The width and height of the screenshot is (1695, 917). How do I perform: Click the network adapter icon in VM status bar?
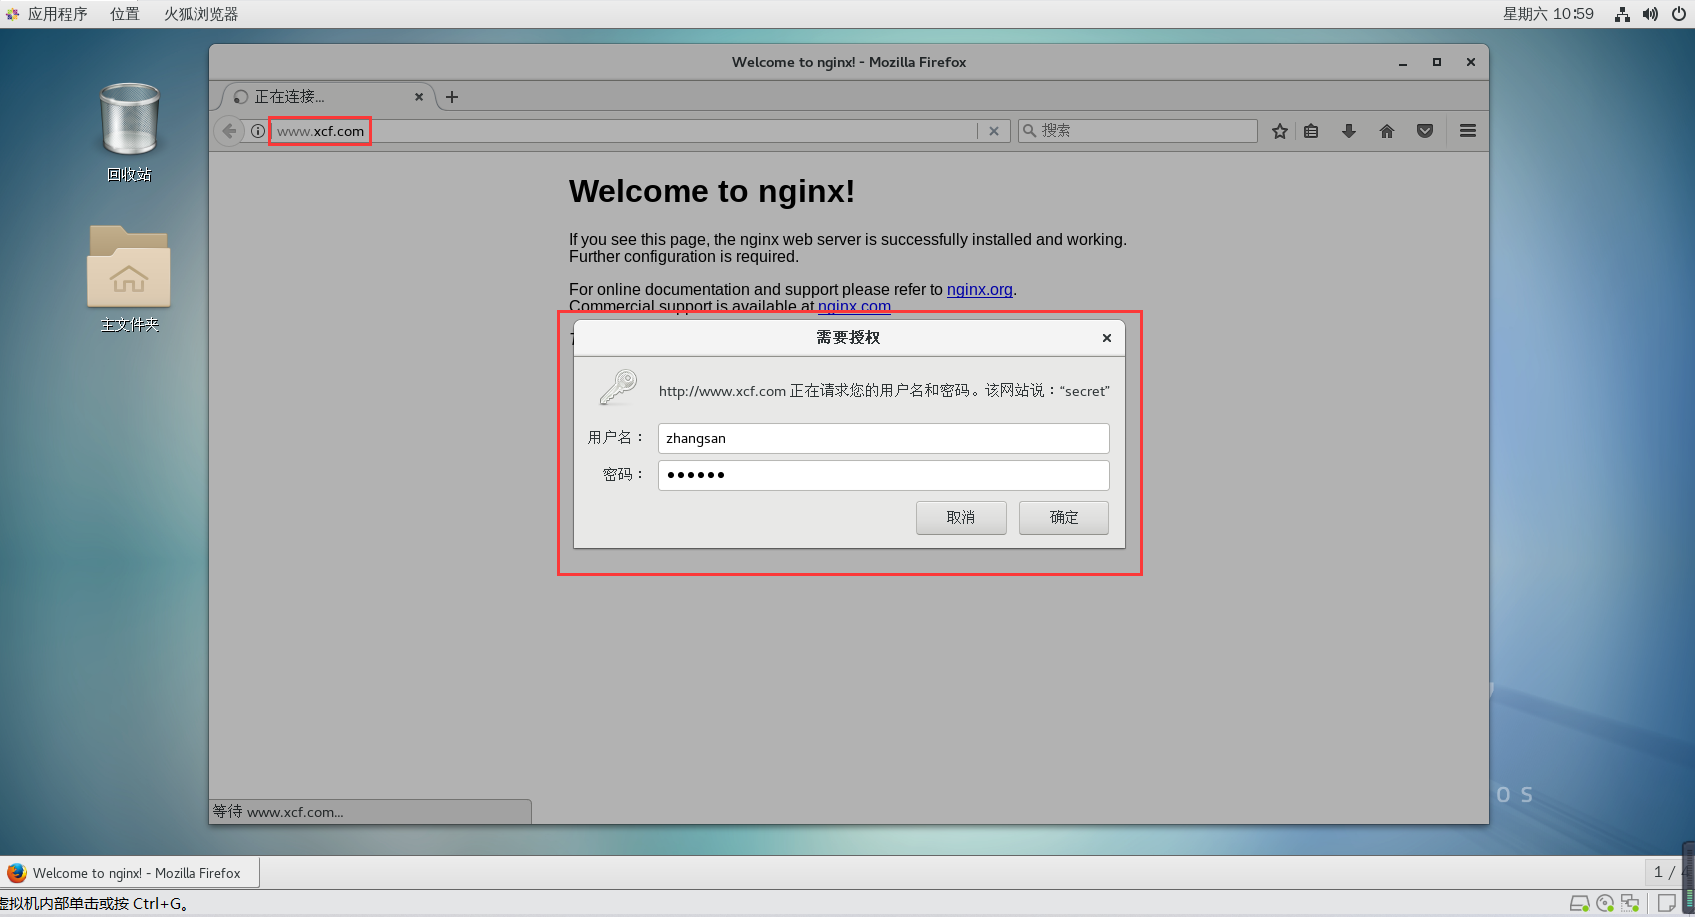(1630, 903)
